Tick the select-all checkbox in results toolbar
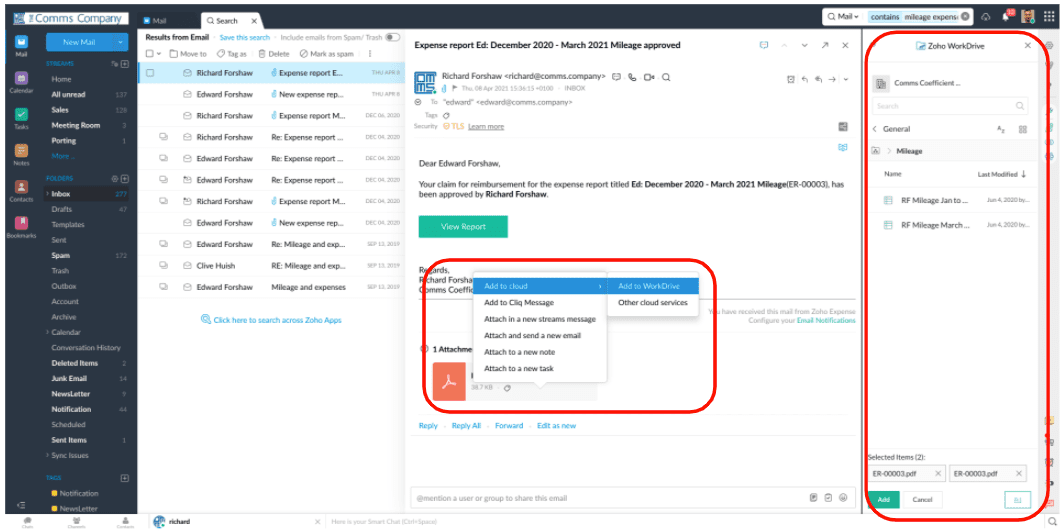Image resolution: width=1062 pixels, height=531 pixels. tap(150, 54)
